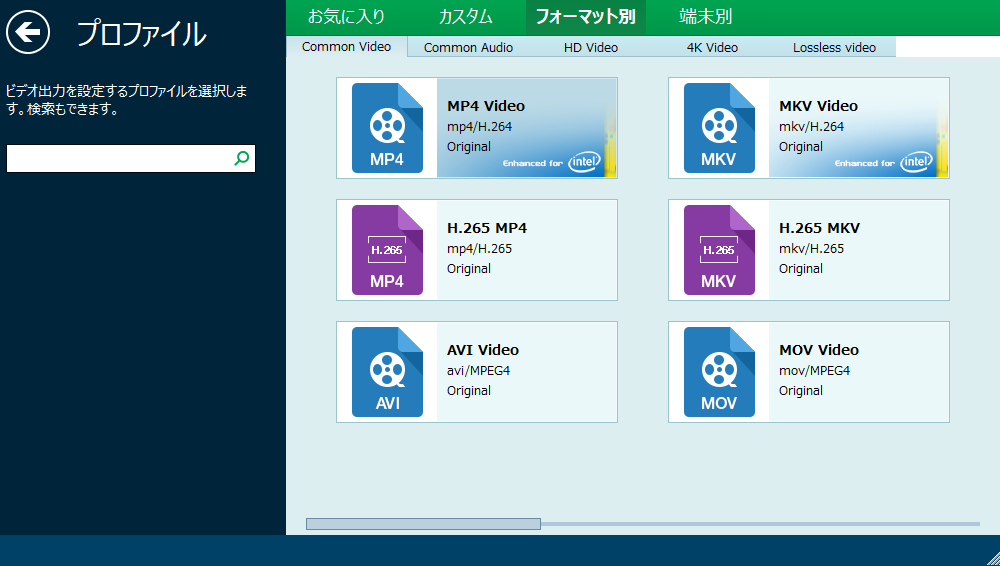This screenshot has width=1000, height=566.
Task: Click the back arrow icon
Action: (28, 32)
